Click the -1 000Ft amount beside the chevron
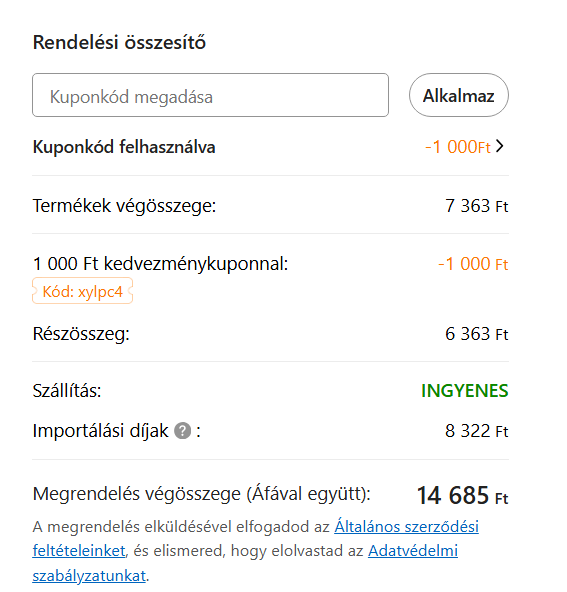 [x=458, y=147]
